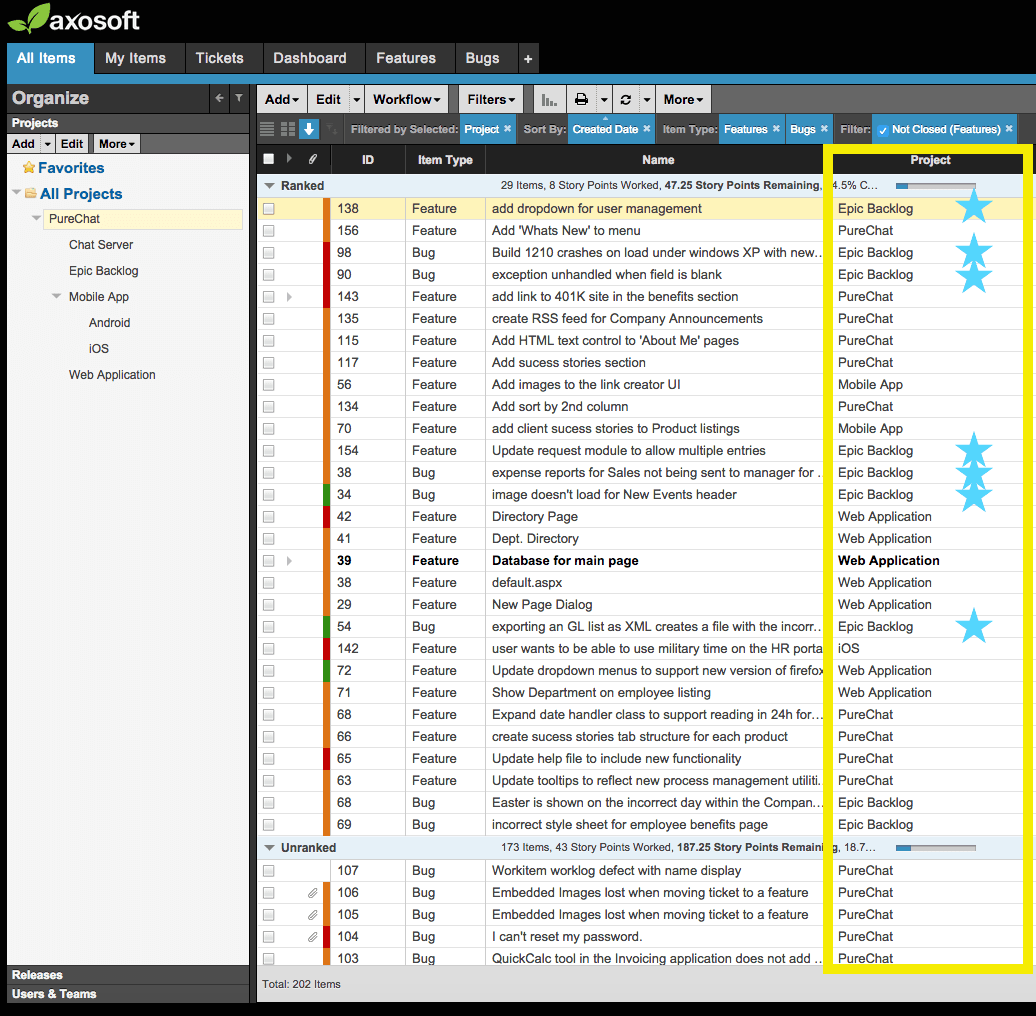The image size is (1036, 1016).
Task: Click the paperclip icon on item 105
Action: coord(313,915)
